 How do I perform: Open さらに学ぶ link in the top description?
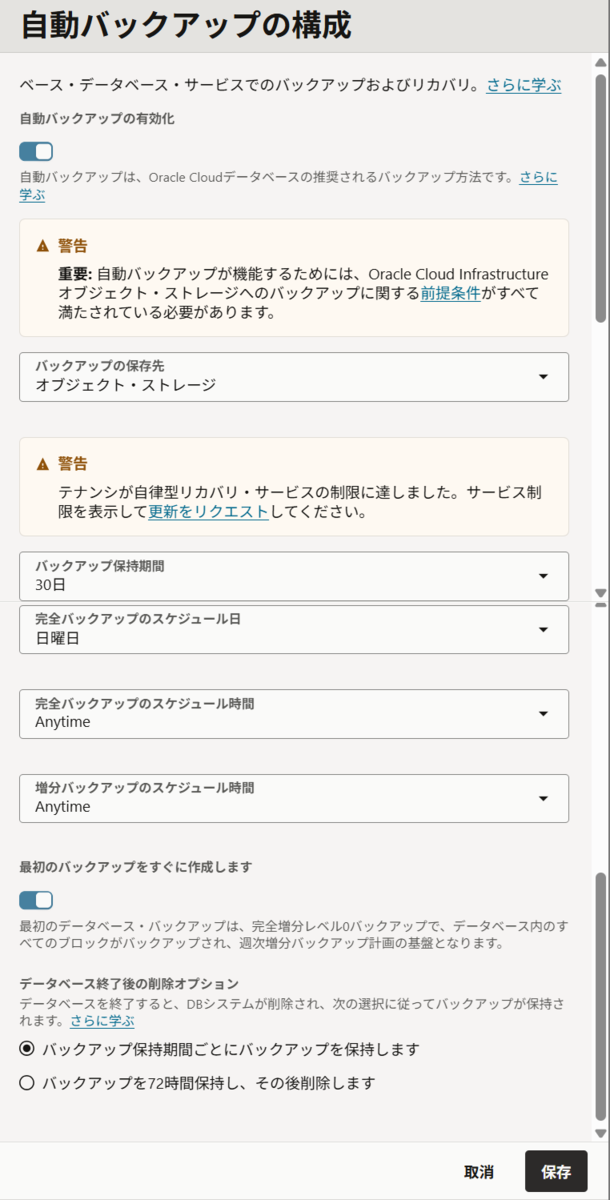524,86
